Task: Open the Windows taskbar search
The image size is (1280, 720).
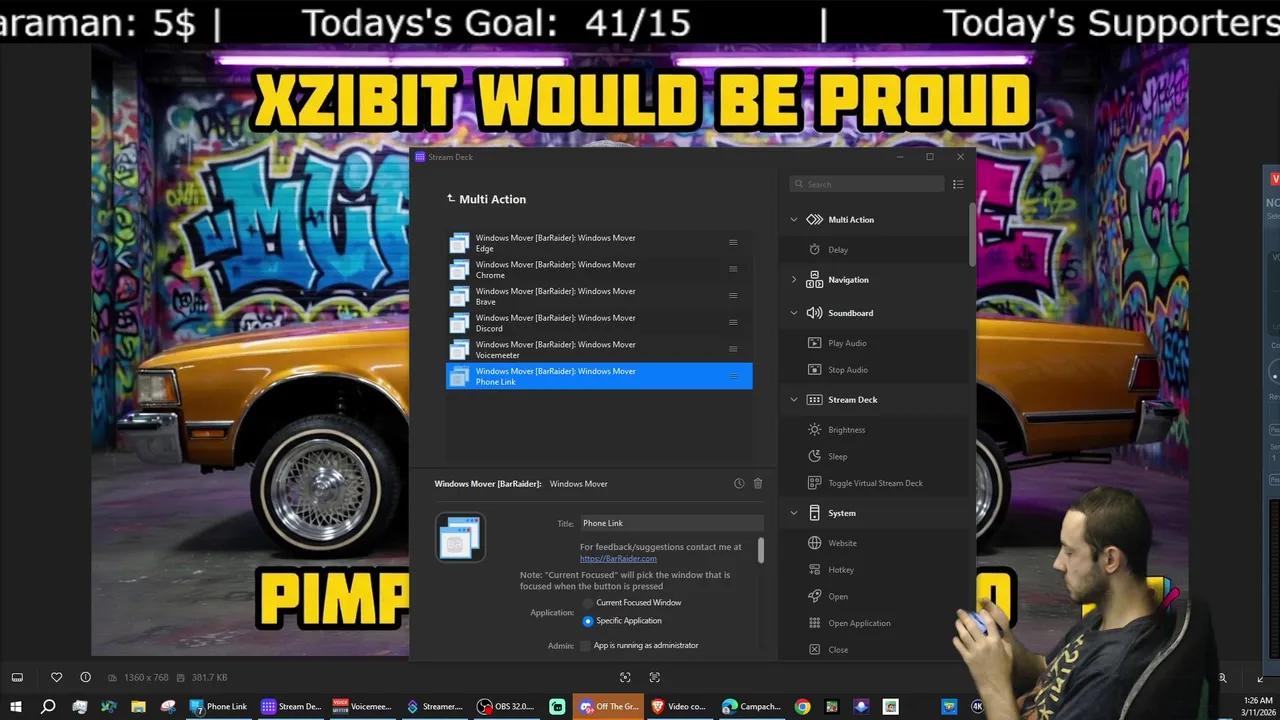Action: coord(47,706)
